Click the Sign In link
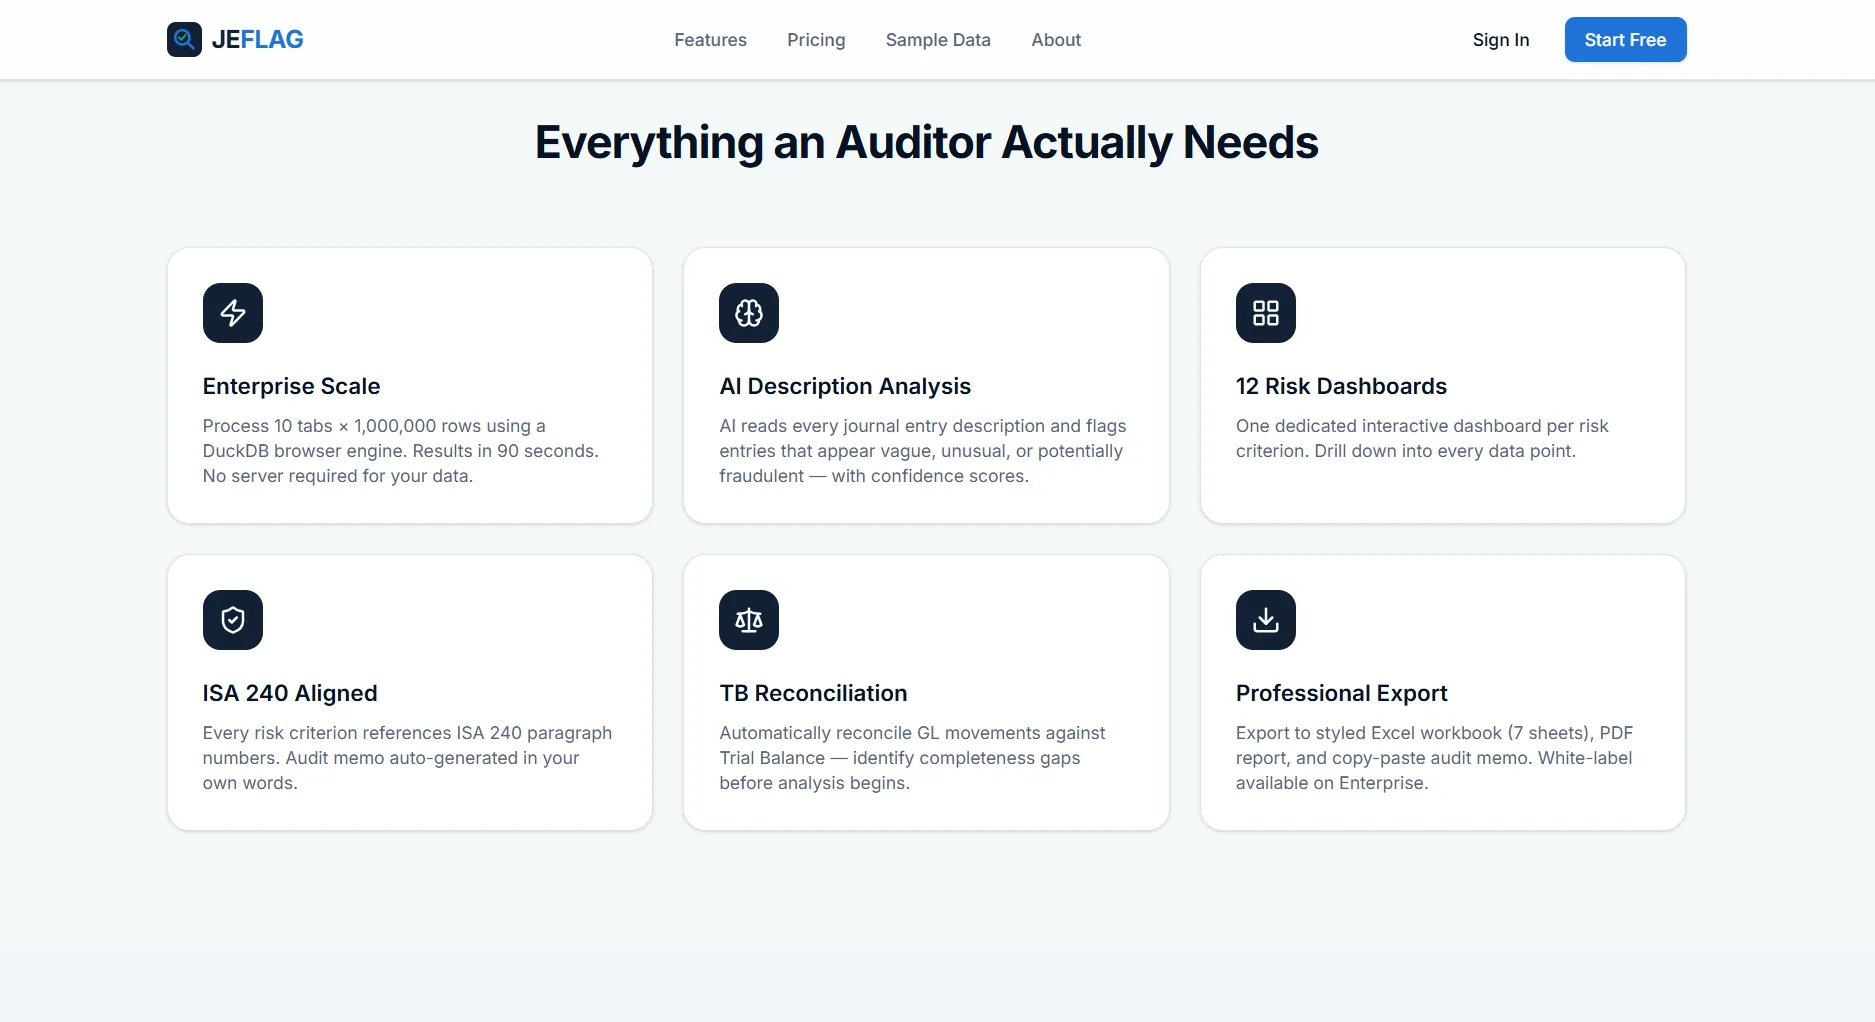This screenshot has height=1022, width=1875. click(x=1500, y=40)
